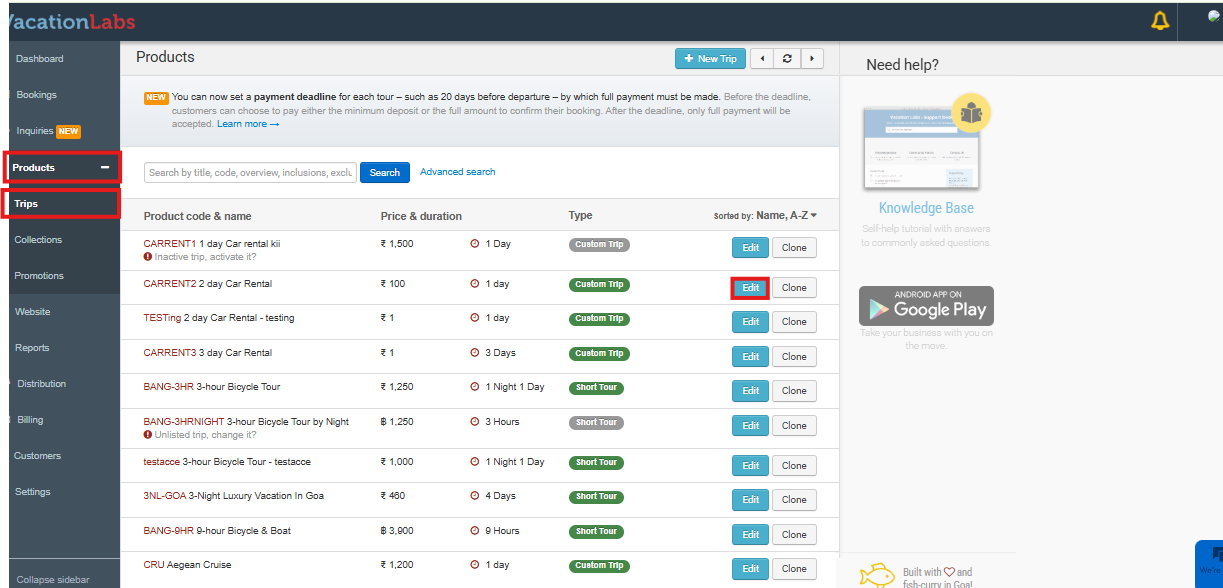Open the Advanced search link
This screenshot has width=1223, height=588.
[457, 172]
